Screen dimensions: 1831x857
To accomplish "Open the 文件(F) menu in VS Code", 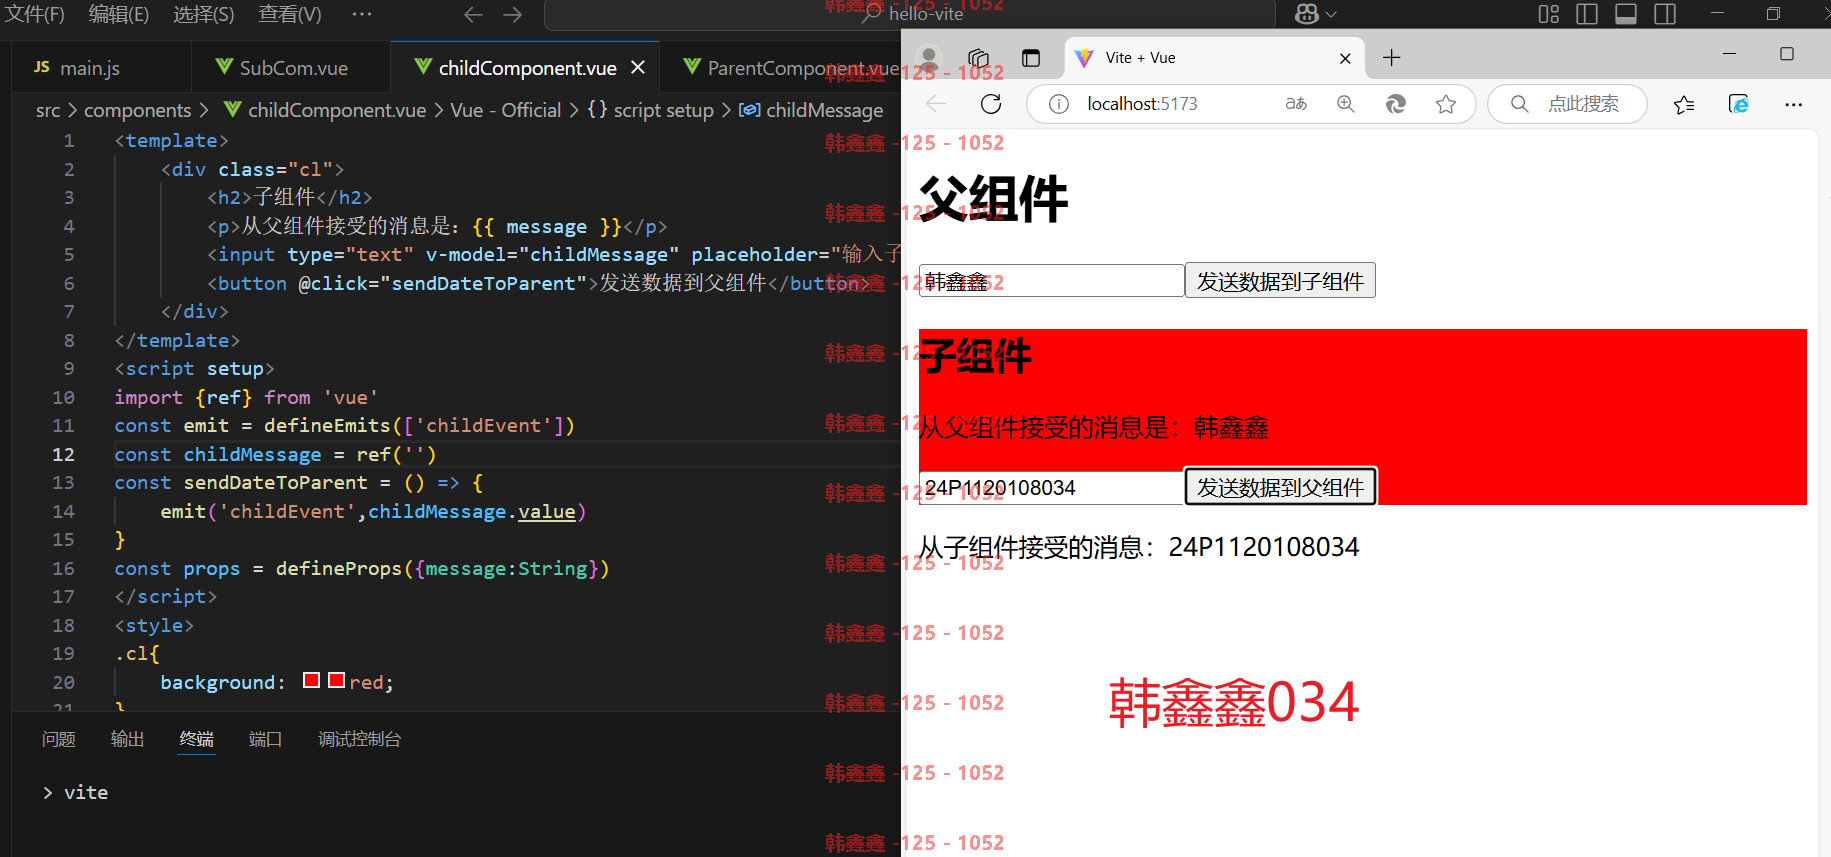I will tap(35, 14).
